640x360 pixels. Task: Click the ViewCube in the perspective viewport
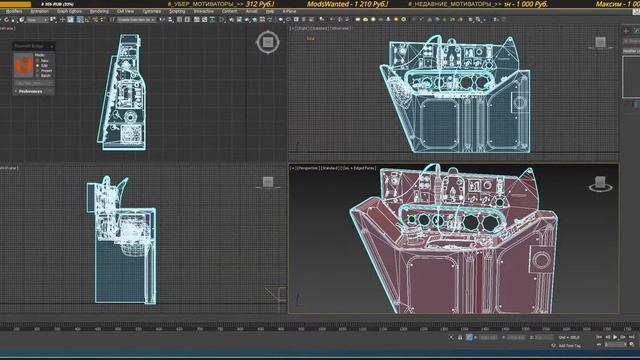point(600,184)
